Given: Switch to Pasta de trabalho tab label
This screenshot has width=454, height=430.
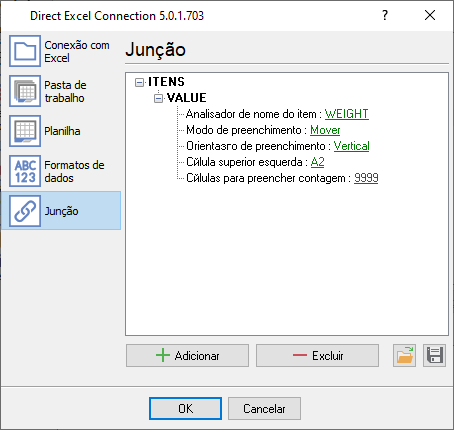Looking at the screenshot, I should (65, 91).
